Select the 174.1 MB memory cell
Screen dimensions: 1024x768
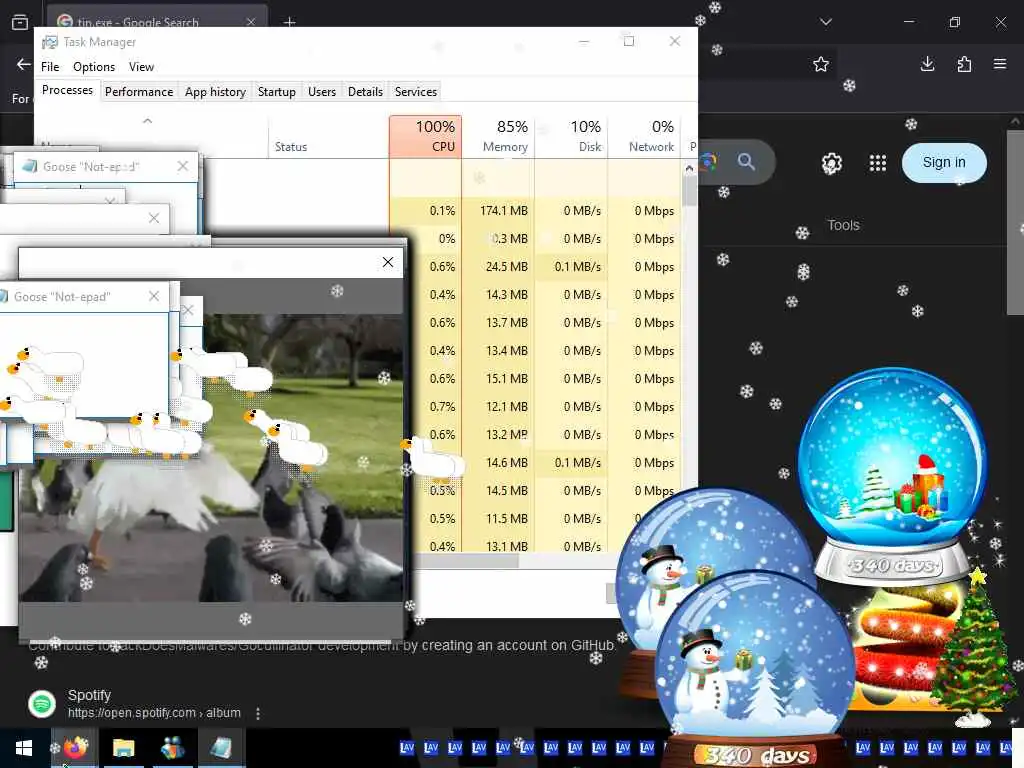tap(499, 211)
